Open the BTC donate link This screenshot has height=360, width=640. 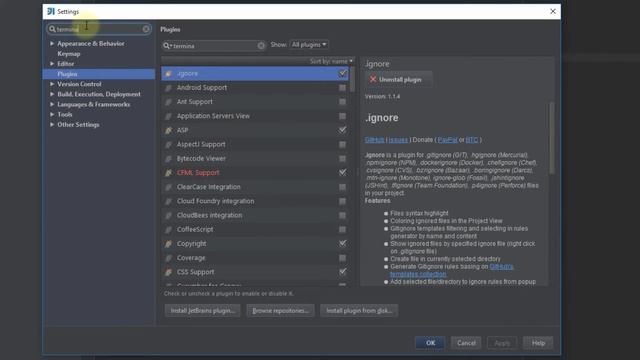click(471, 140)
